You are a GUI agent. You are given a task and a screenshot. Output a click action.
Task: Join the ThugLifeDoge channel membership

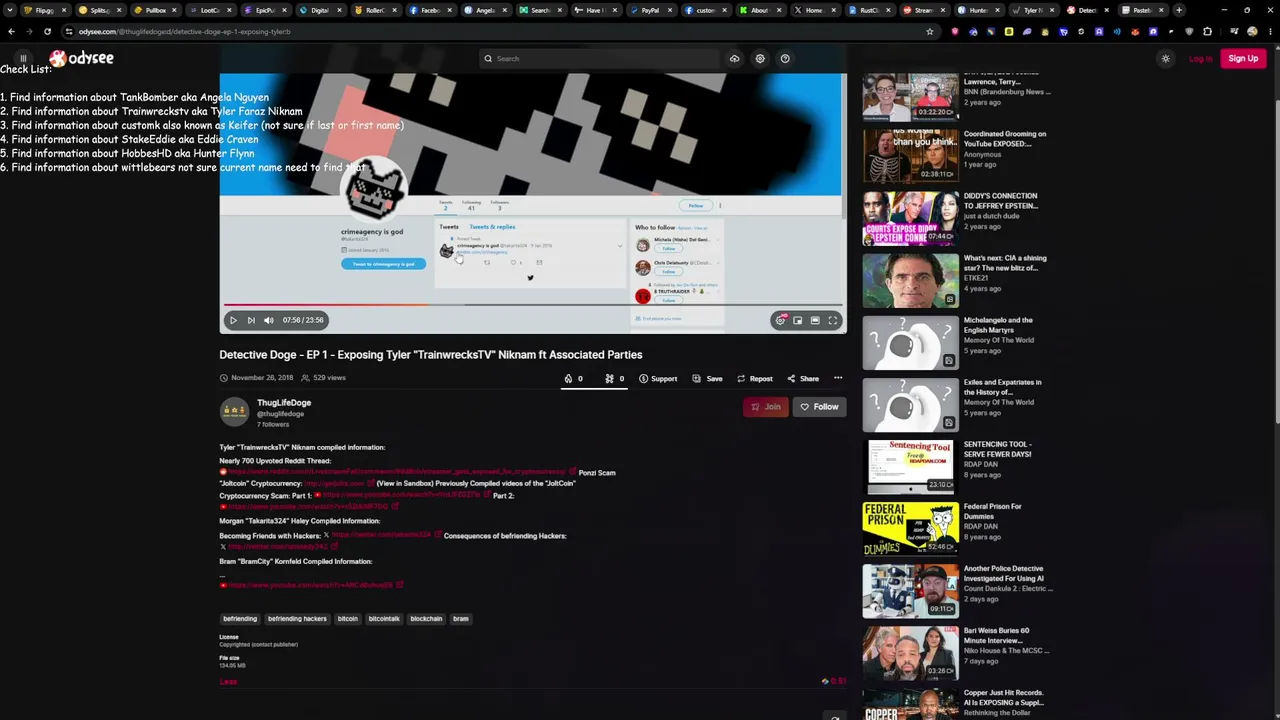point(766,407)
